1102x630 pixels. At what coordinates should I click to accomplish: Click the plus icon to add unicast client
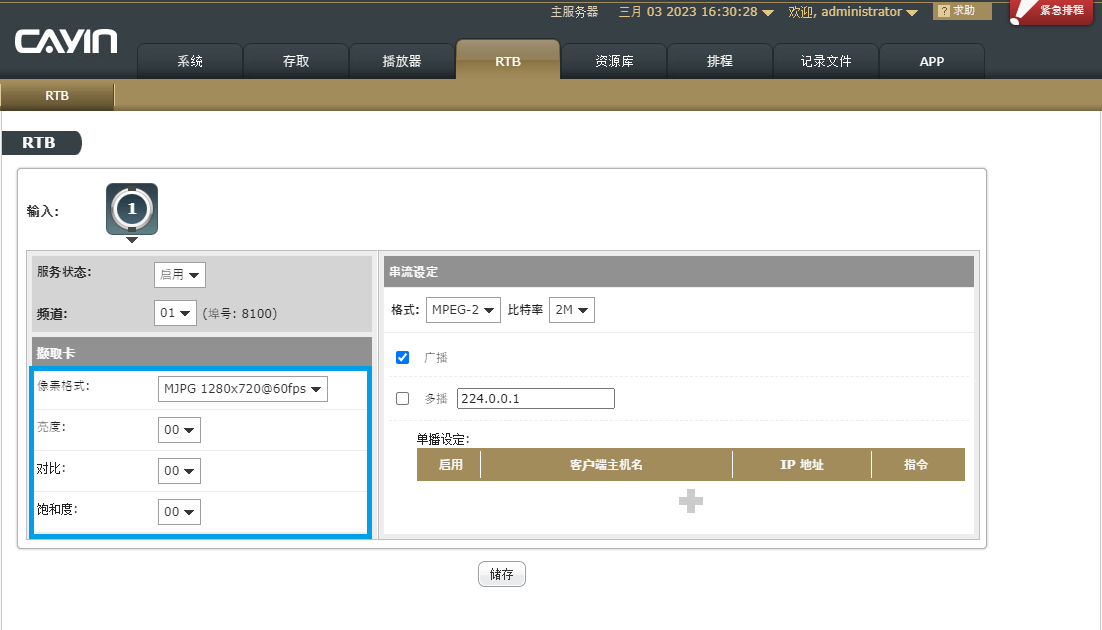pyautogui.click(x=691, y=501)
